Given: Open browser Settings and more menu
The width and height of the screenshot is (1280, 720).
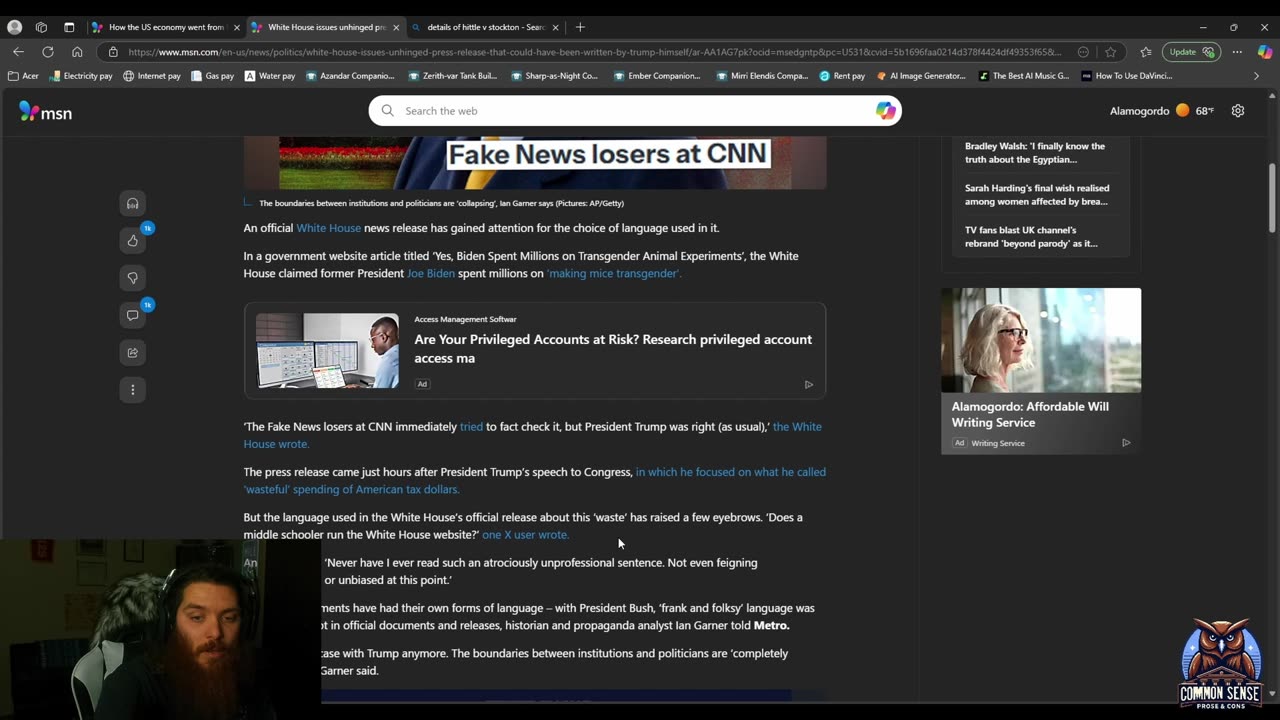Looking at the screenshot, I should coord(1237,52).
